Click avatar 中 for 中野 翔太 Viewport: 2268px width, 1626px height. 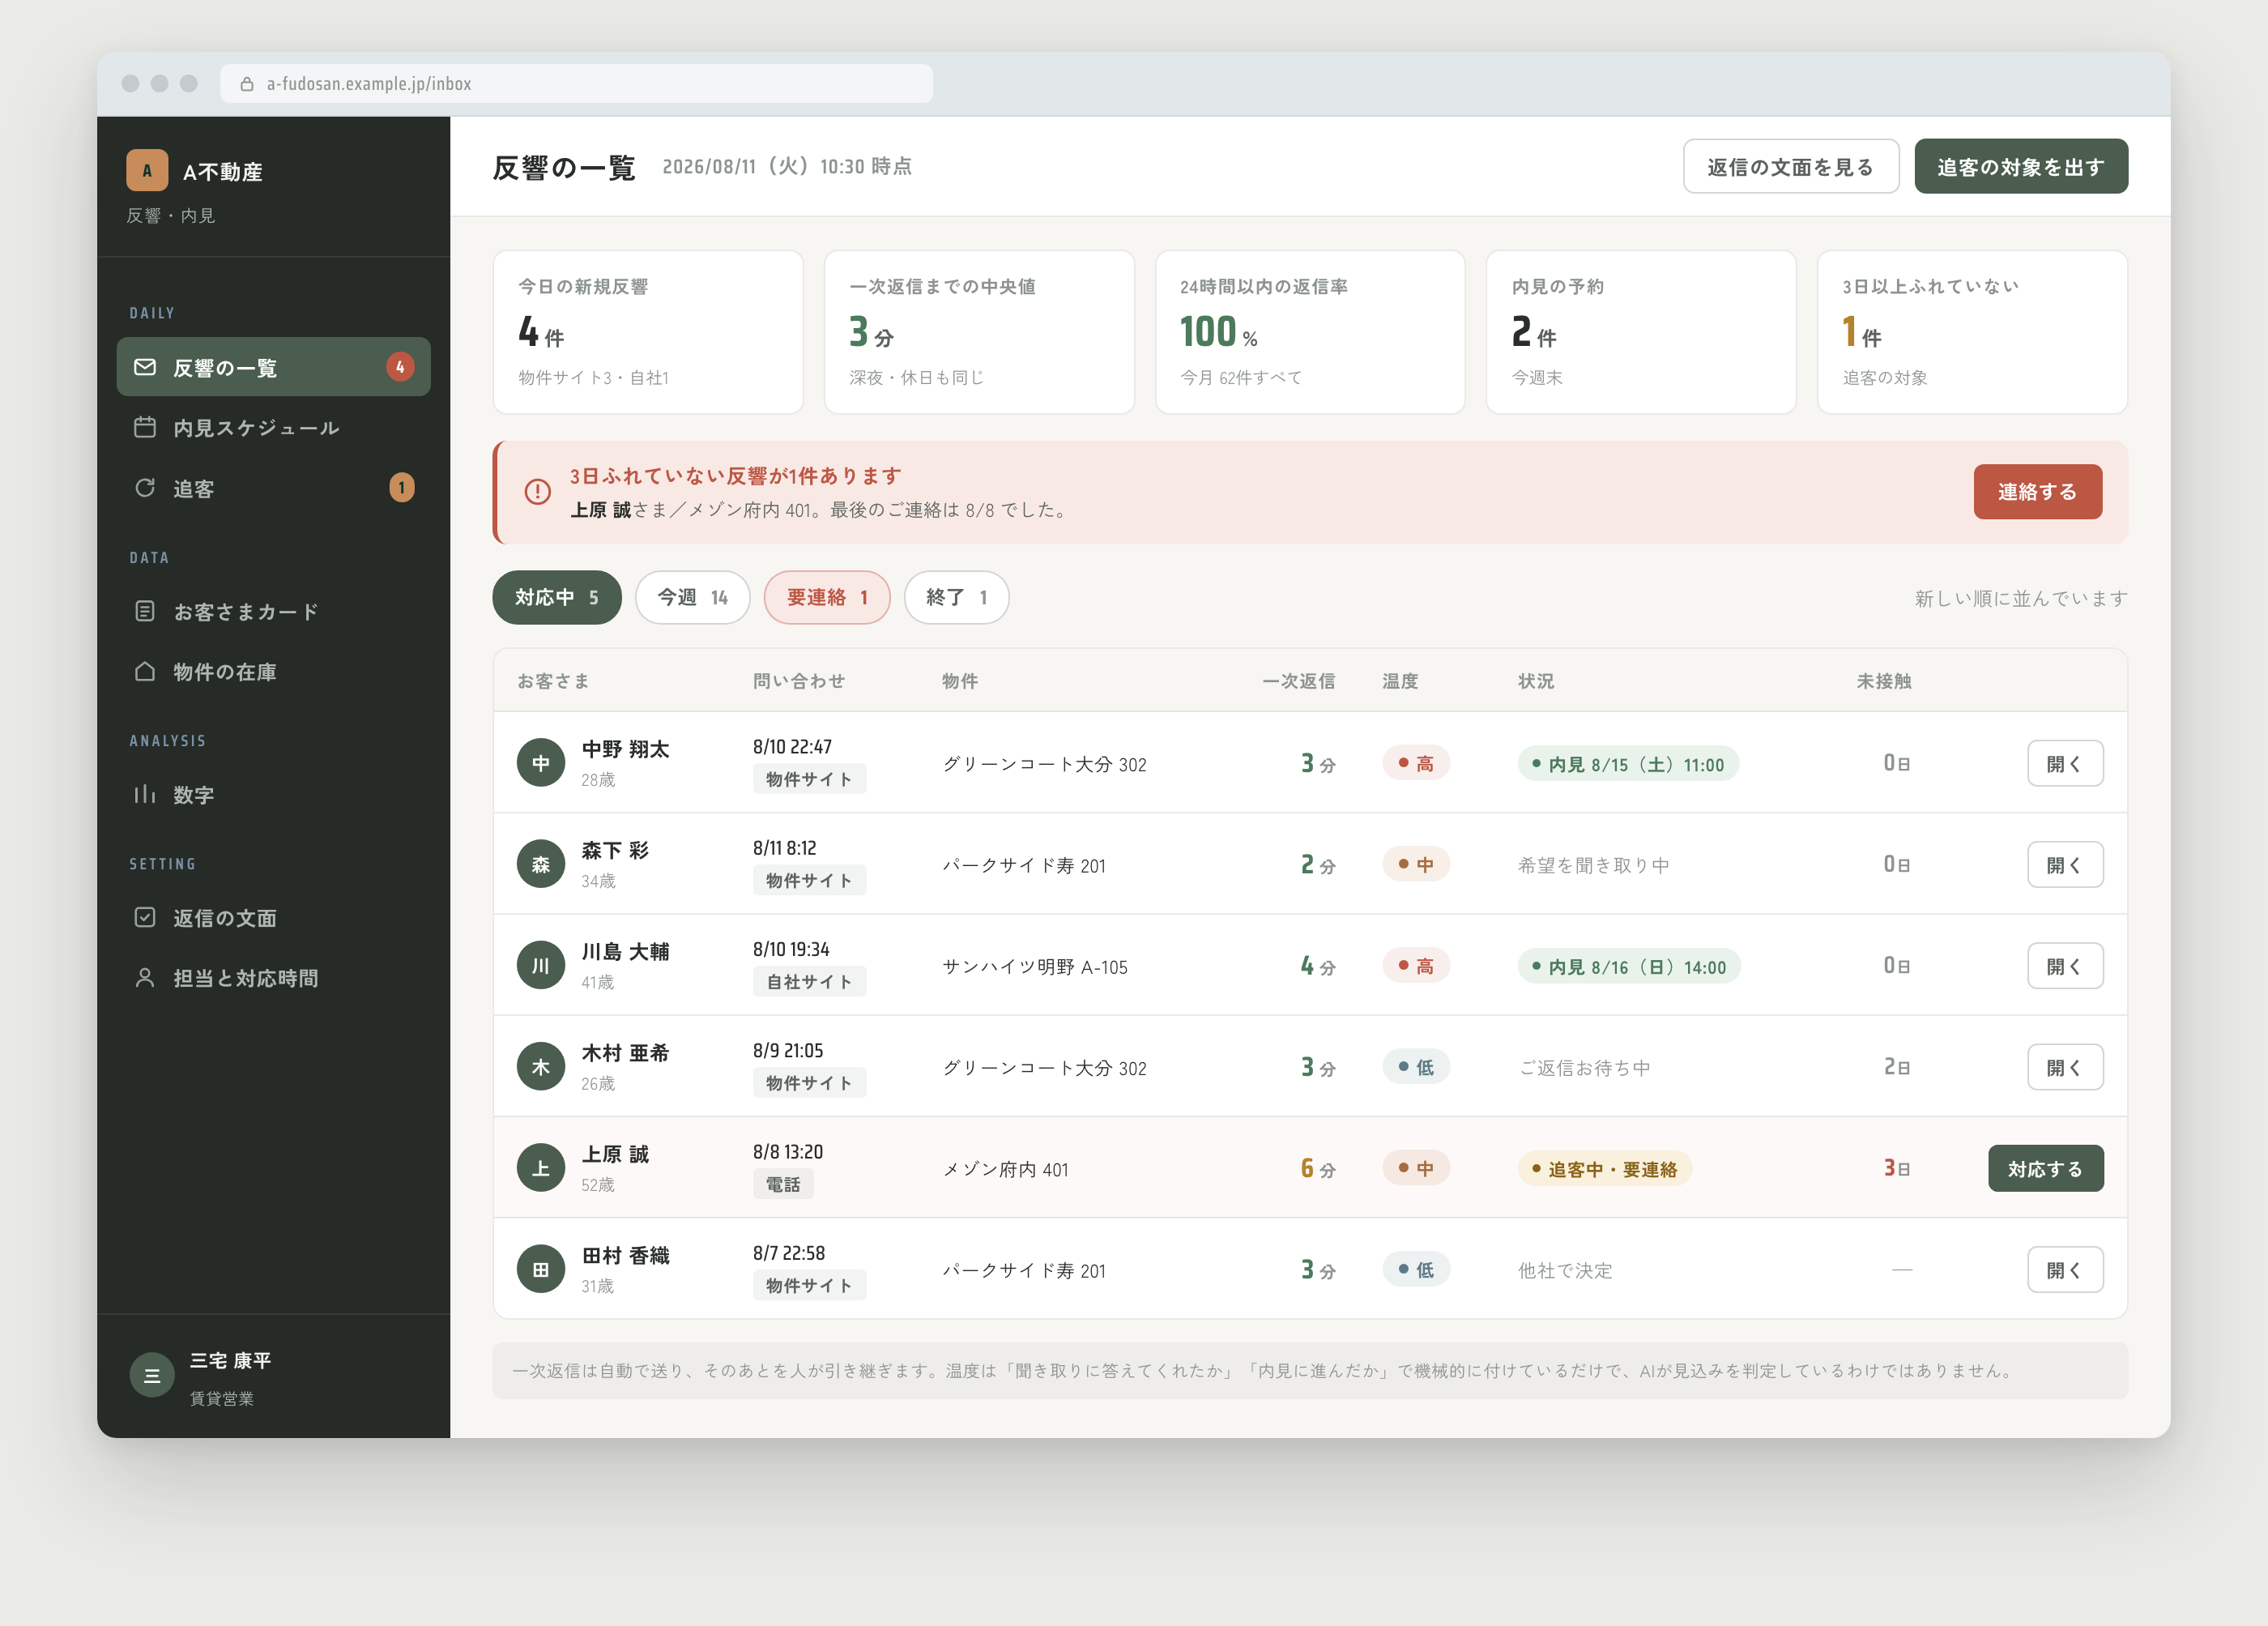click(x=541, y=763)
